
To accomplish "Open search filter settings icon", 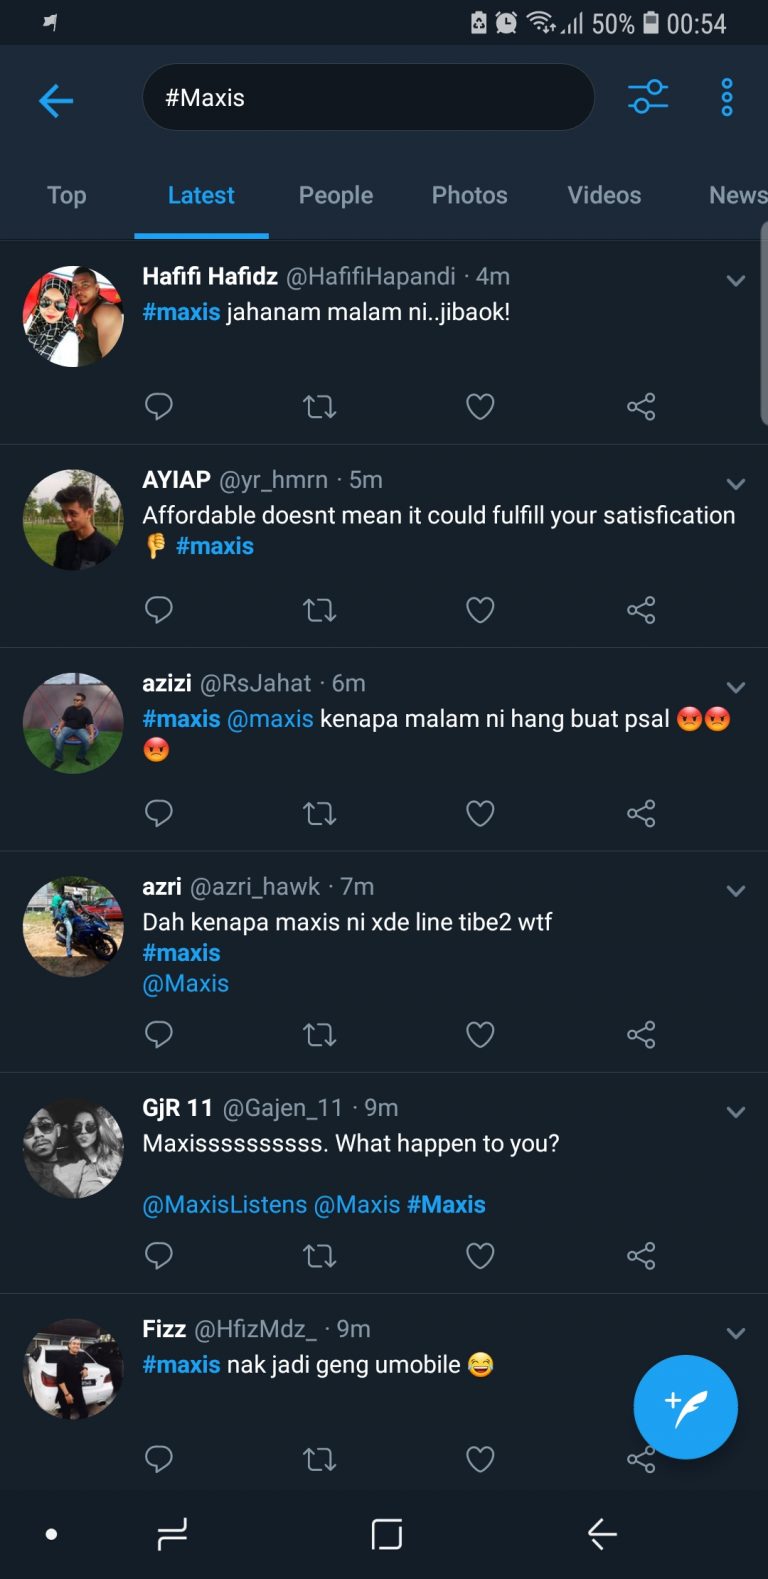I will pos(647,97).
